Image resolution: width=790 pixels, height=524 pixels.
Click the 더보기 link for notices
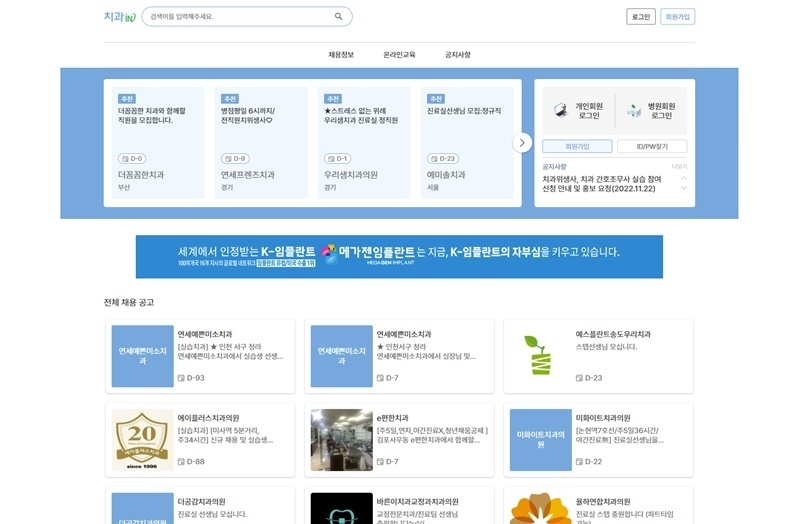pyautogui.click(x=679, y=166)
